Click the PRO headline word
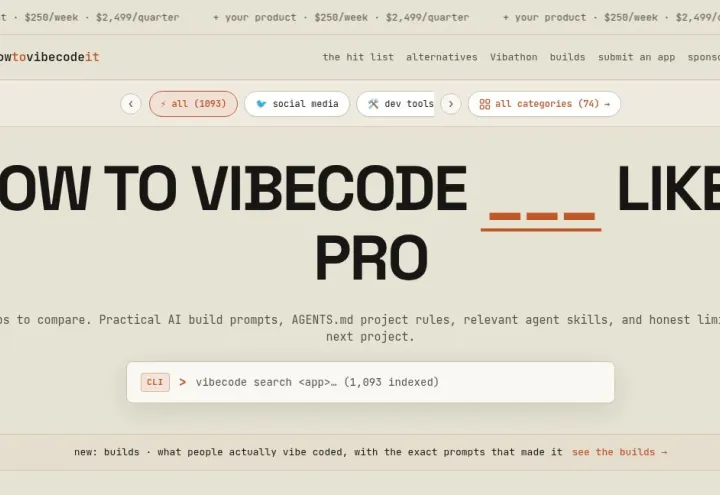This screenshot has height=495, width=720. tap(371, 258)
